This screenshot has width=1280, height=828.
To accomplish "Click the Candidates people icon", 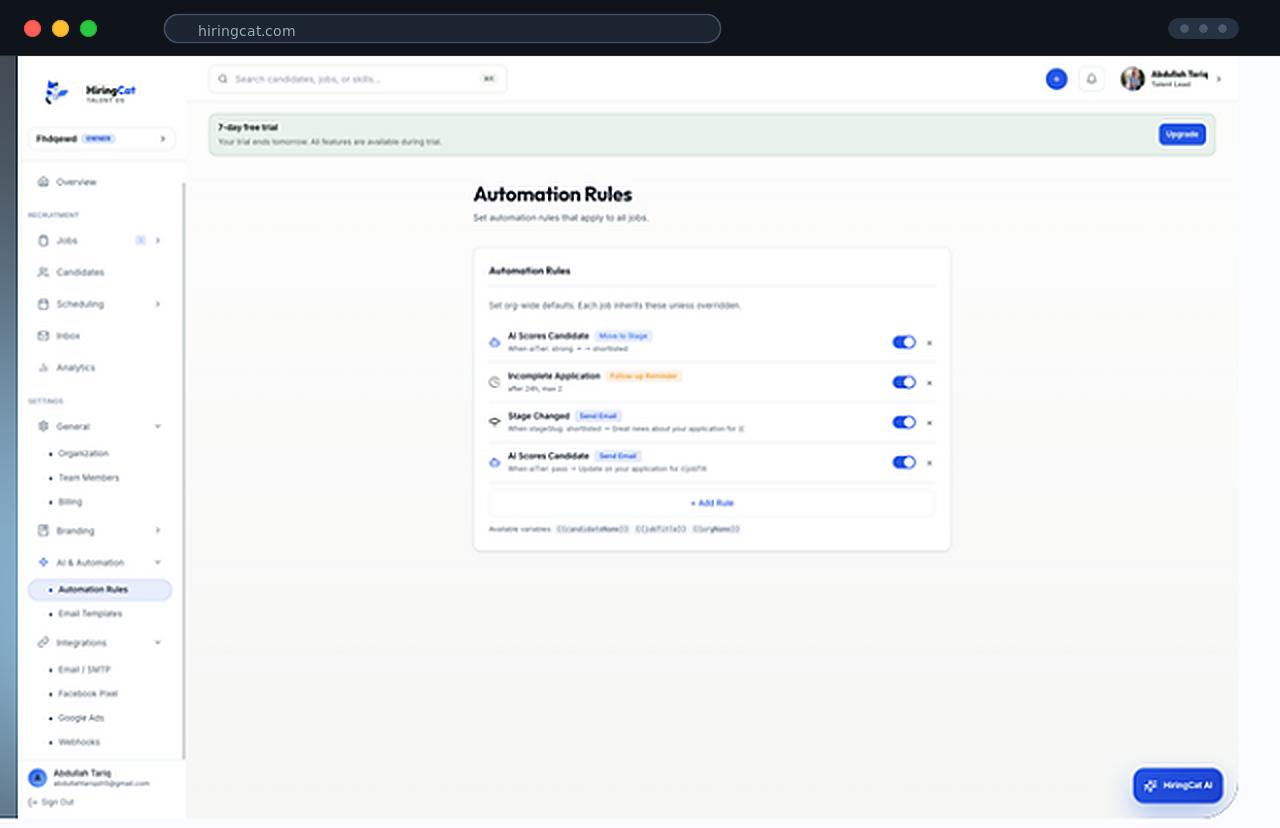I will coord(43,272).
